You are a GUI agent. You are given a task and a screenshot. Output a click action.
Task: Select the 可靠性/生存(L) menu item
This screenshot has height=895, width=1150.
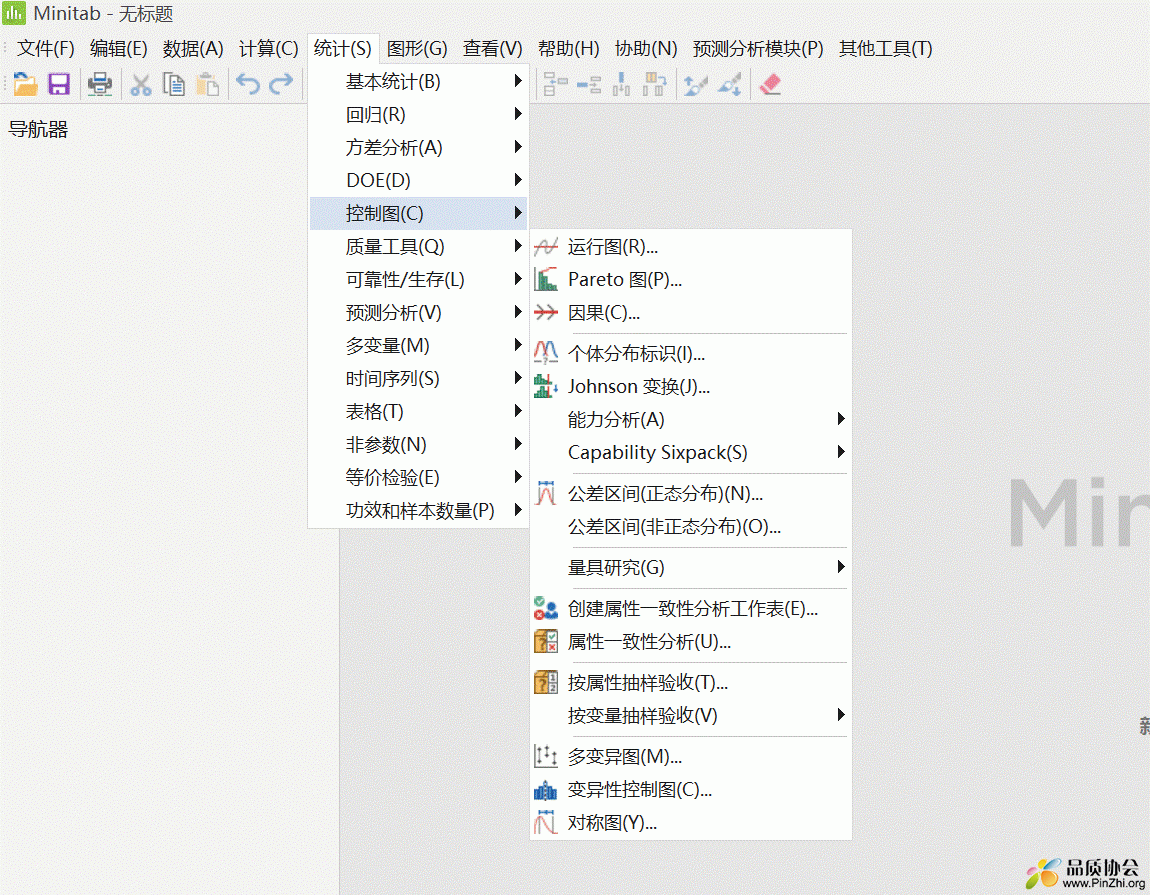coord(418,280)
